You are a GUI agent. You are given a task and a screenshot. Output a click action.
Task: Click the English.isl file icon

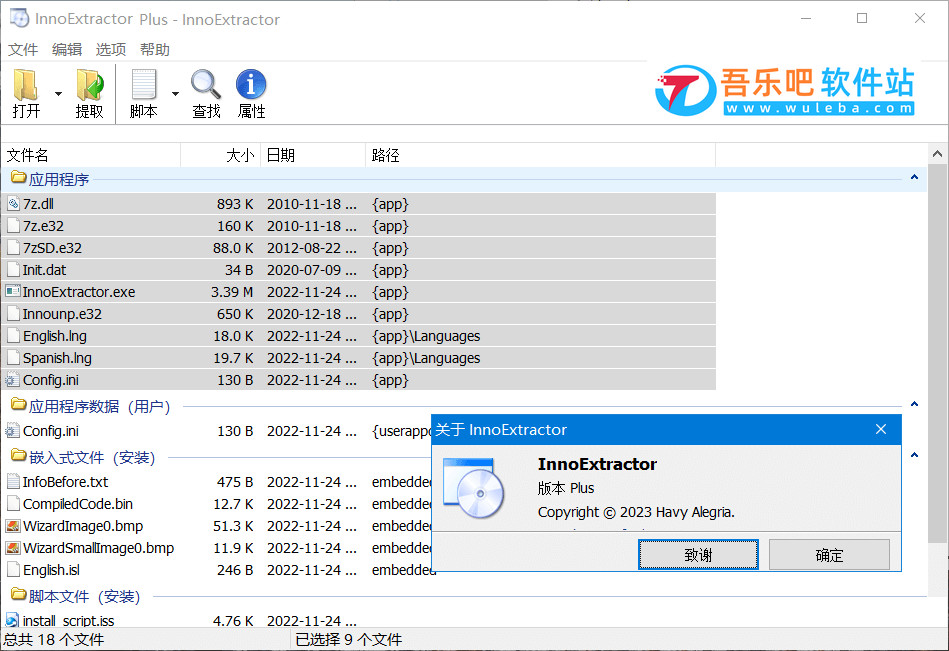point(13,570)
